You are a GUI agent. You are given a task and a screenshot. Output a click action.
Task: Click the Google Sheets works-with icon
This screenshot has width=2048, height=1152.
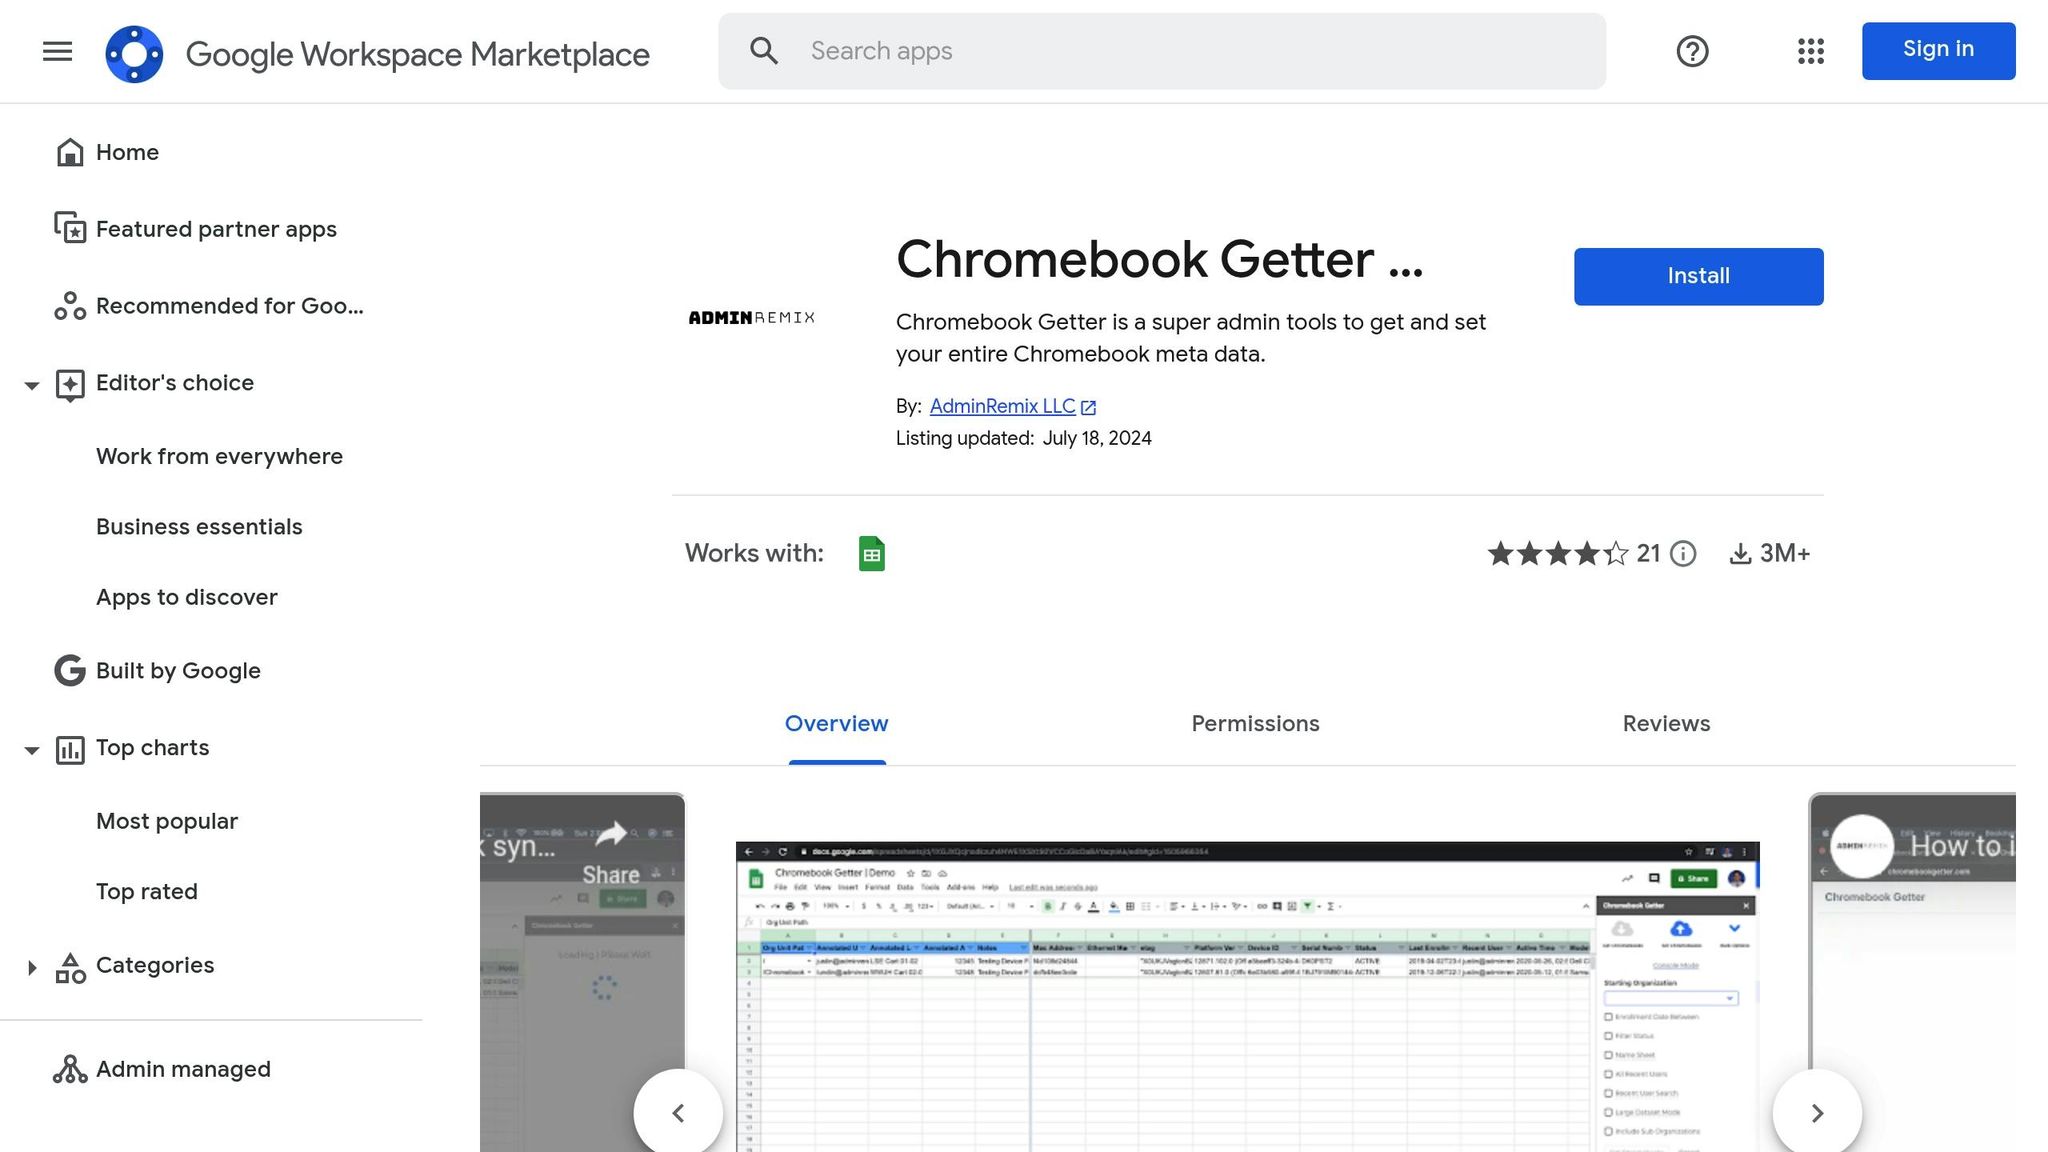[871, 553]
